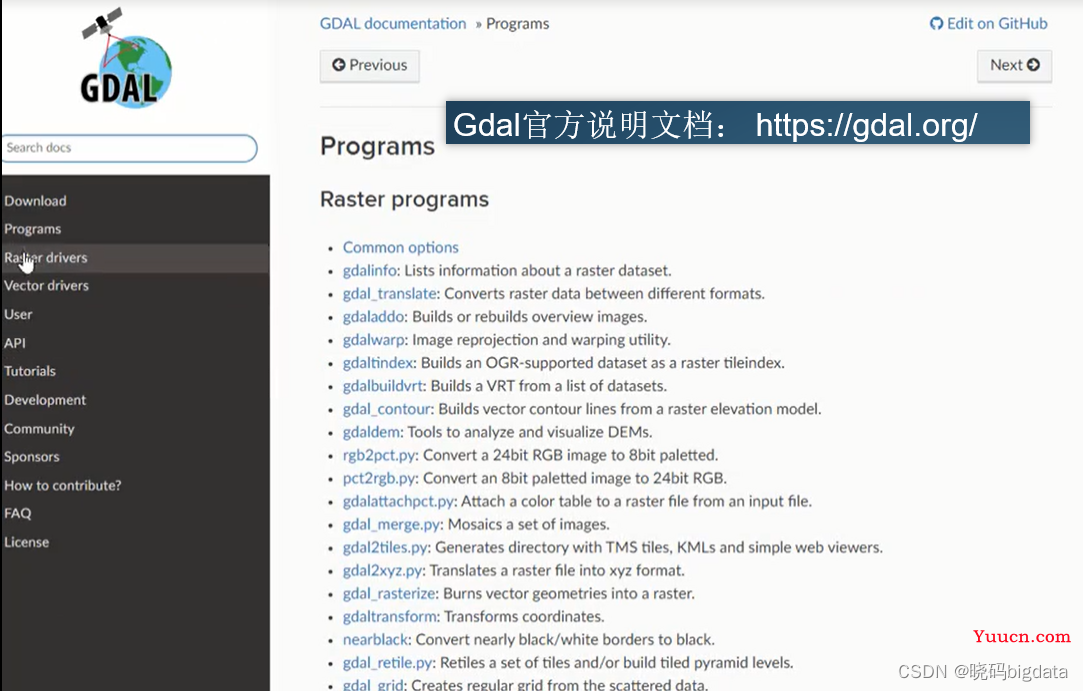Open Edit on GitHub link

coord(989,24)
